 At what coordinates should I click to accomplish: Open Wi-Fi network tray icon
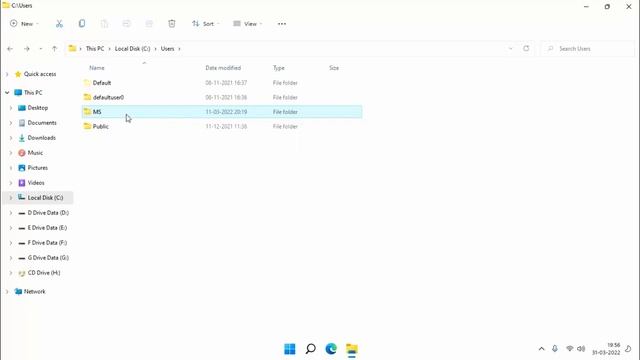[569, 349]
